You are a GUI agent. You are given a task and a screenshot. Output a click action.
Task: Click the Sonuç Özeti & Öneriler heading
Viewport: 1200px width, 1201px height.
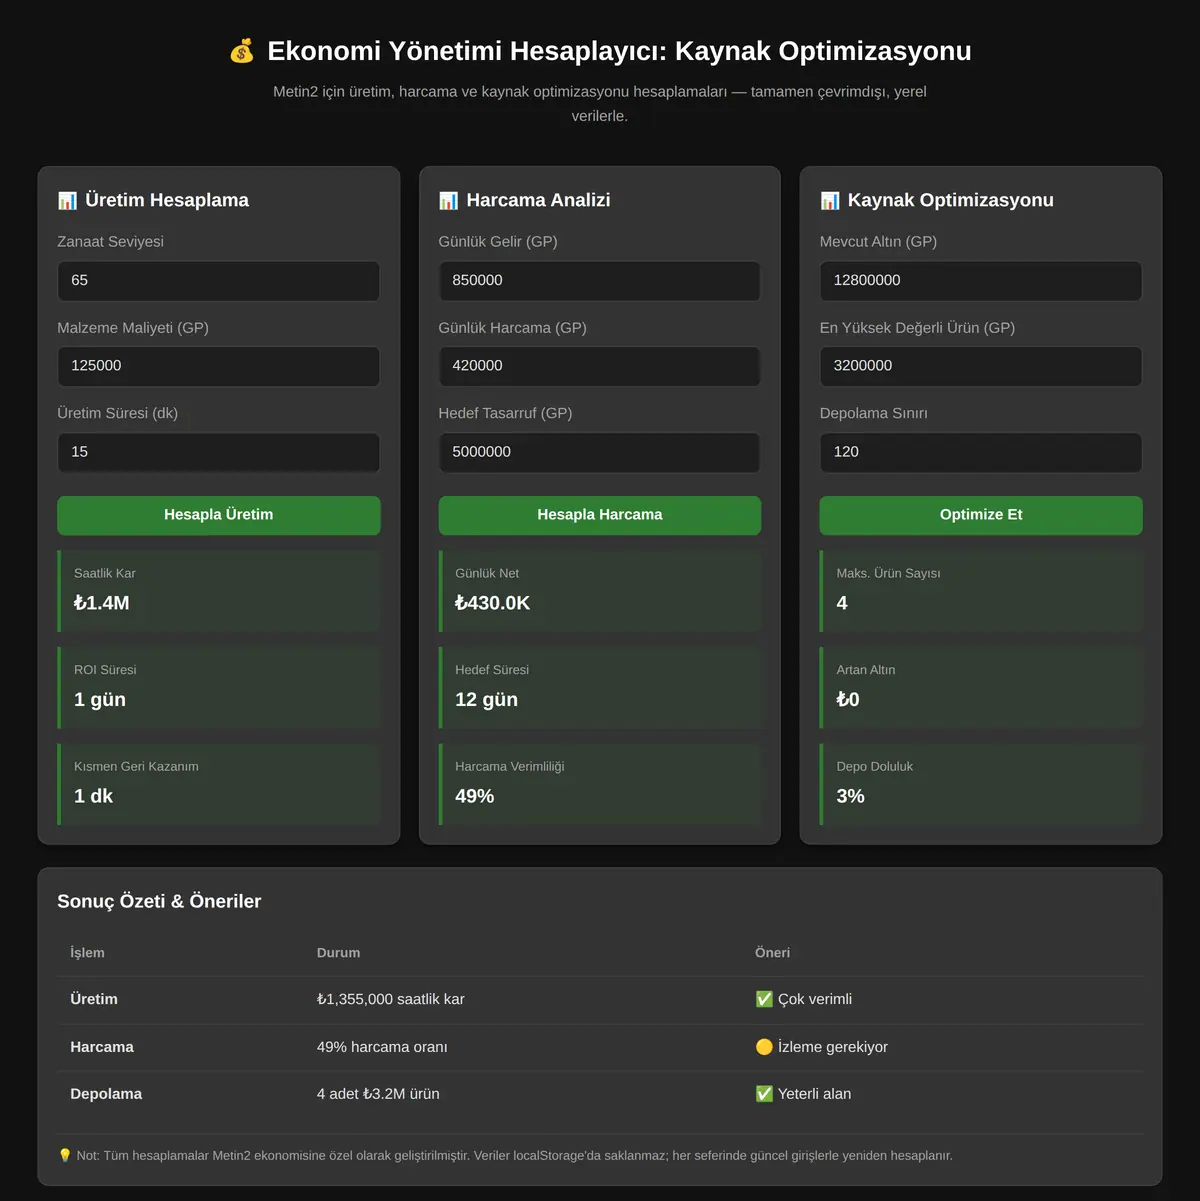[x=159, y=901]
